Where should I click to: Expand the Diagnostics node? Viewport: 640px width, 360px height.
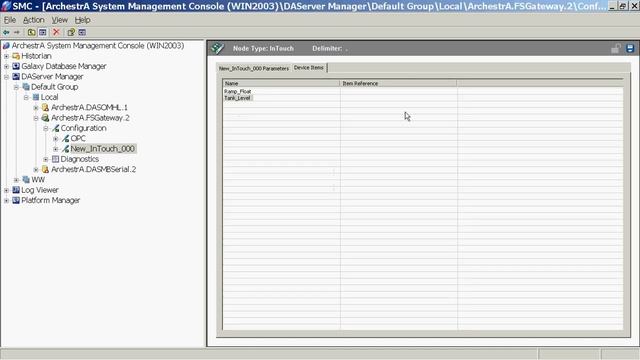point(46,159)
